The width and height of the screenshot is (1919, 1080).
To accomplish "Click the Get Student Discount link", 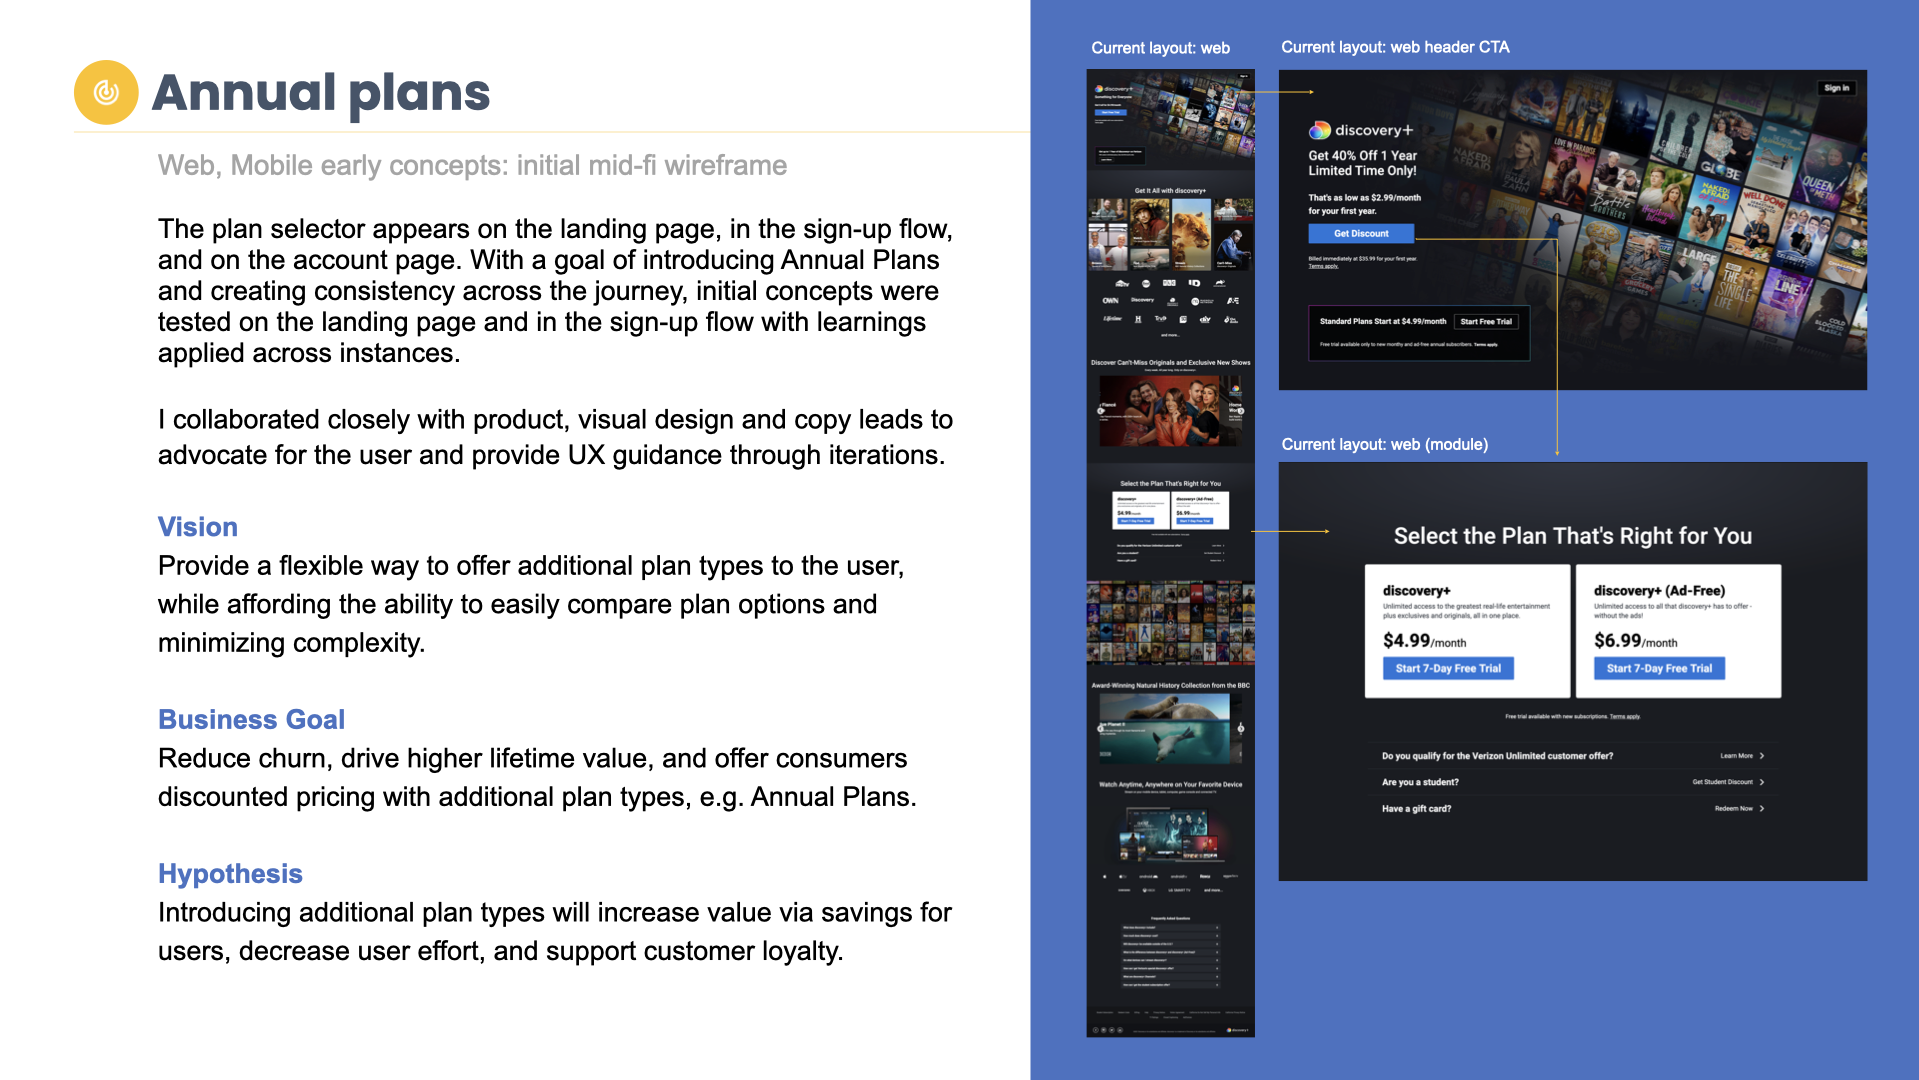I will [x=1722, y=782].
